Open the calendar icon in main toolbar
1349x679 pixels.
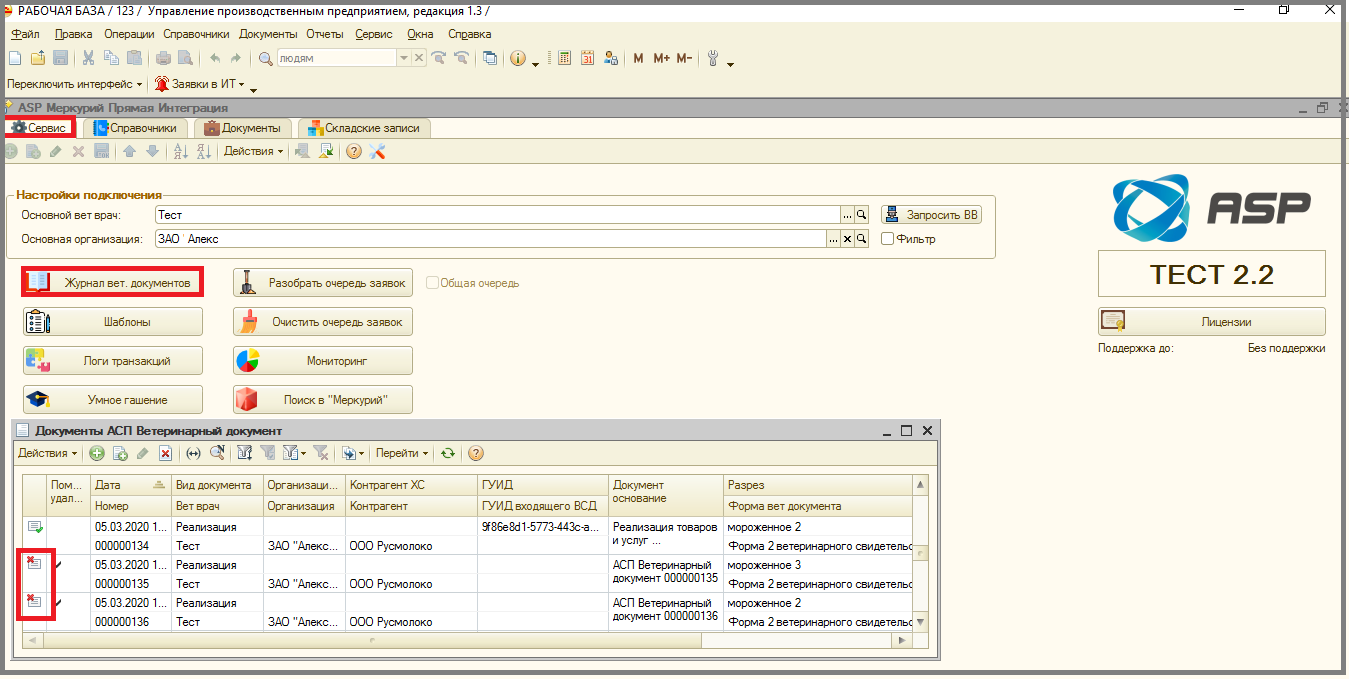coord(587,58)
